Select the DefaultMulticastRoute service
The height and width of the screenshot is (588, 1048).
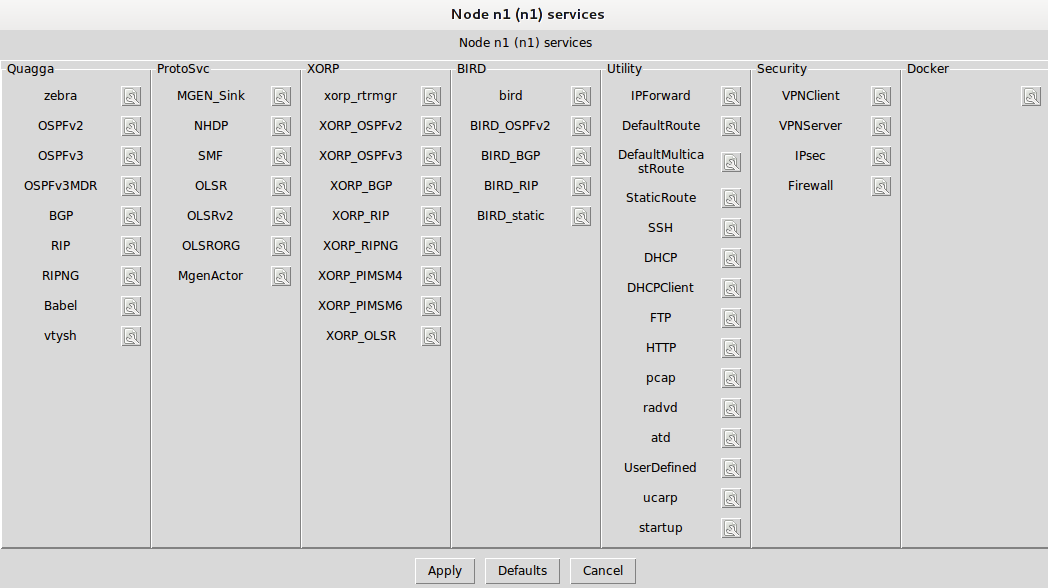pyautogui.click(x=660, y=162)
